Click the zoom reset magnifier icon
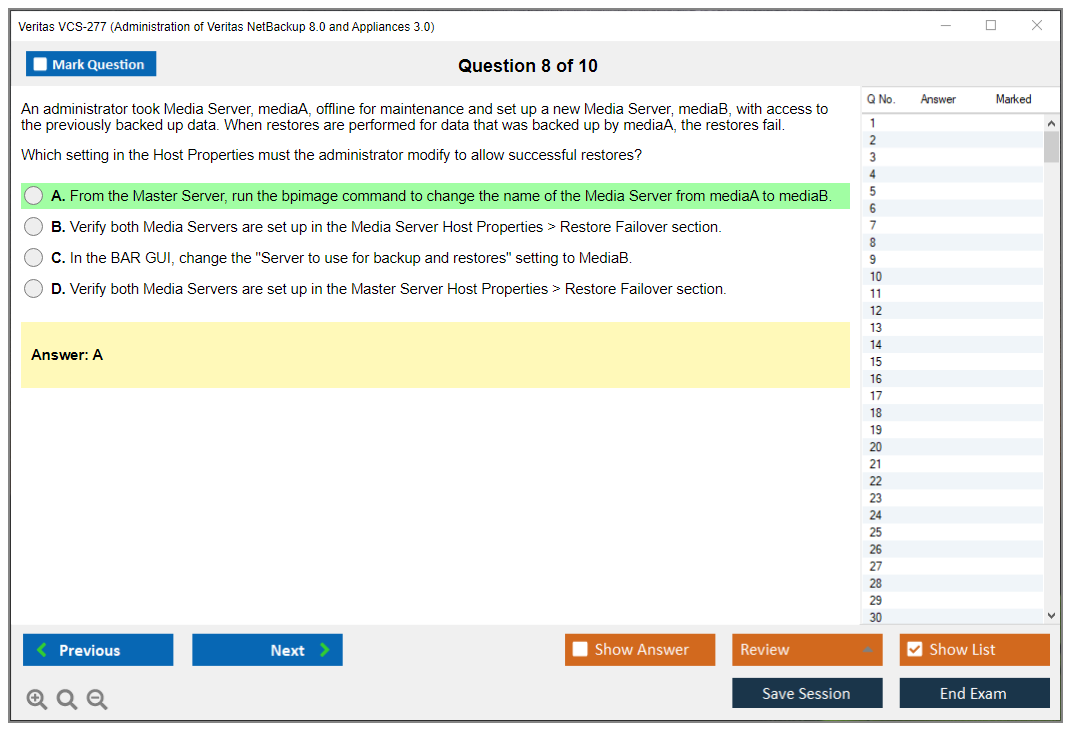Viewport: 1075px width, 735px height. pyautogui.click(x=67, y=700)
